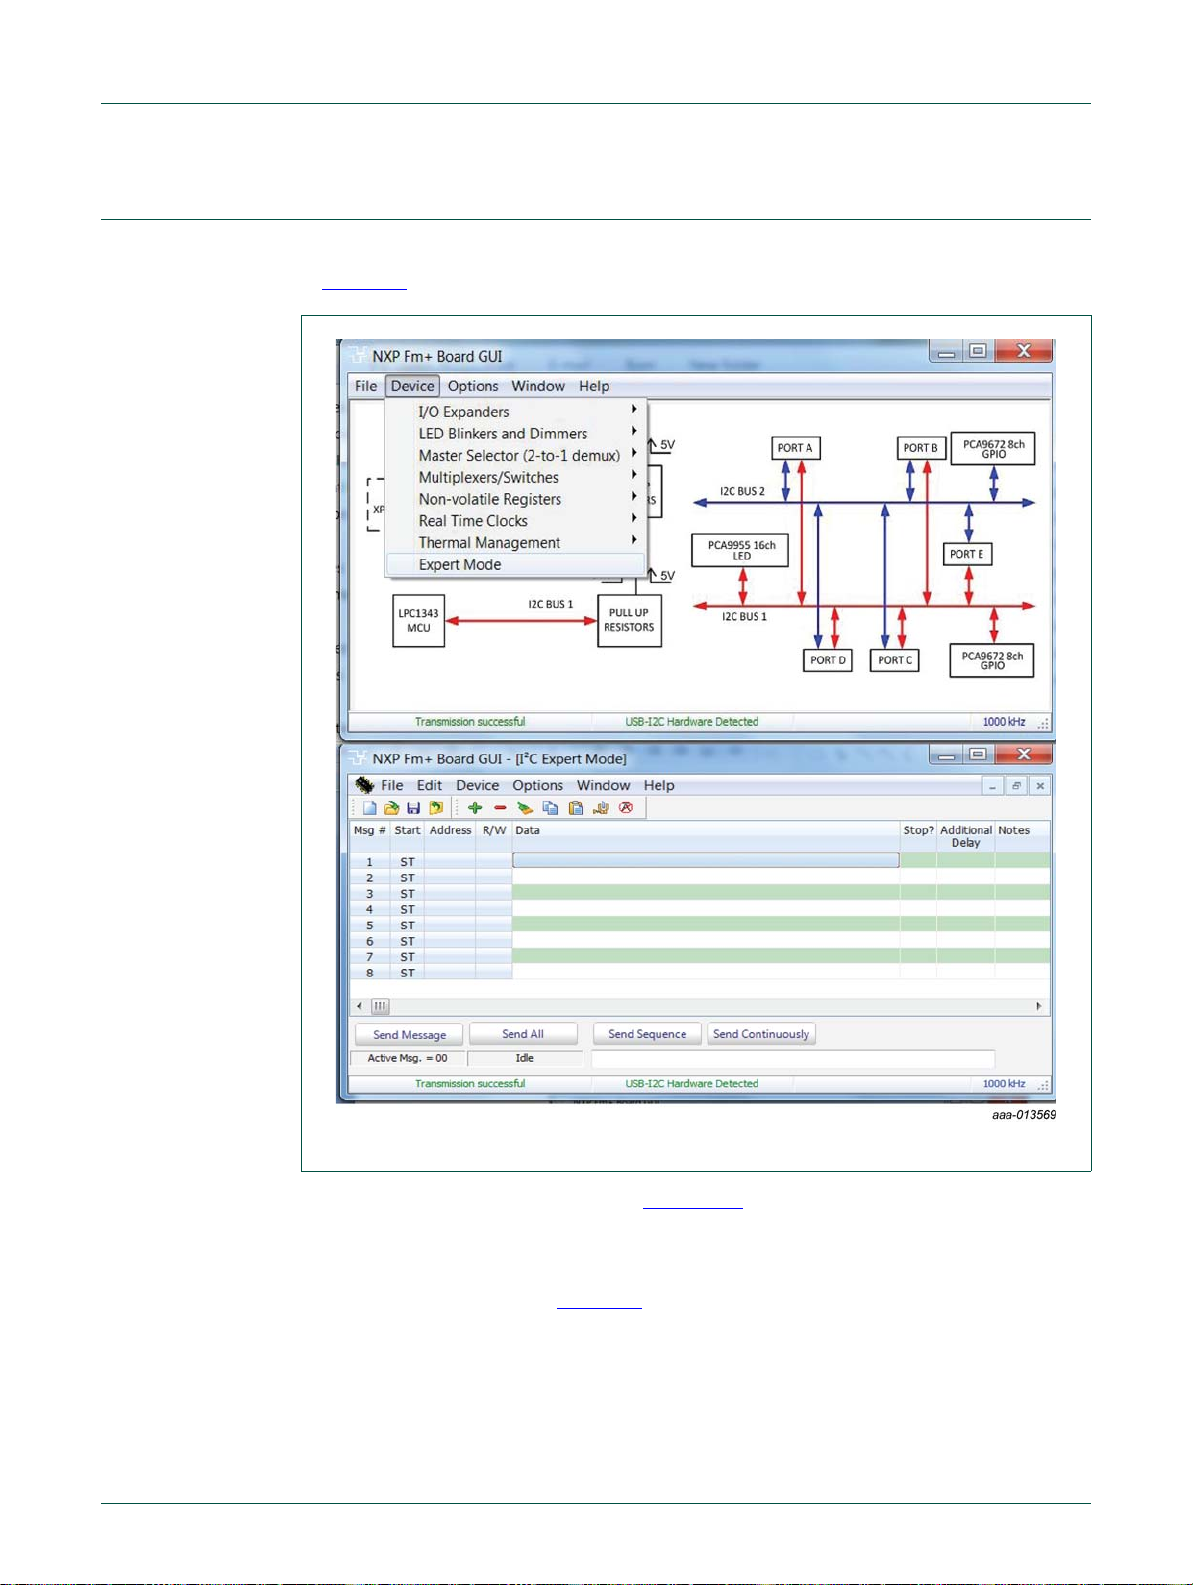
Task: Click the chip icon left of Expert Mode File menu
Action: (x=364, y=785)
